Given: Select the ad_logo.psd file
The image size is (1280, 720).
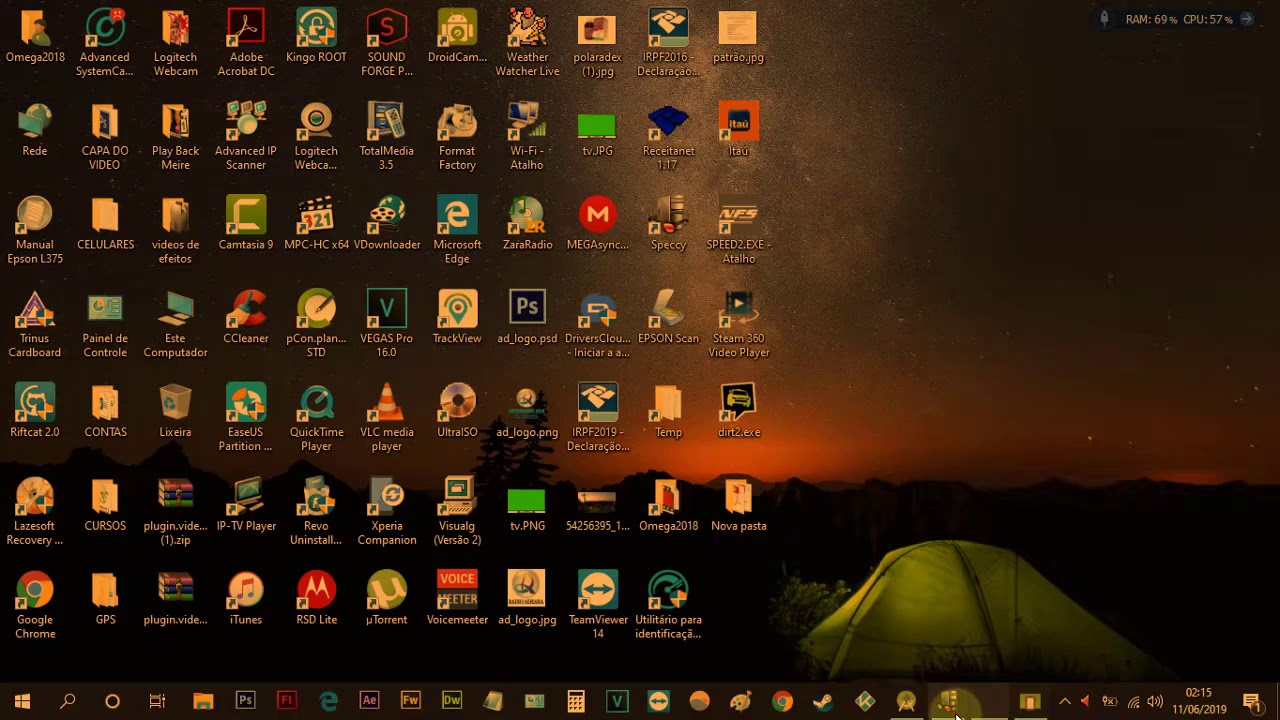Looking at the screenshot, I should (x=527, y=317).
